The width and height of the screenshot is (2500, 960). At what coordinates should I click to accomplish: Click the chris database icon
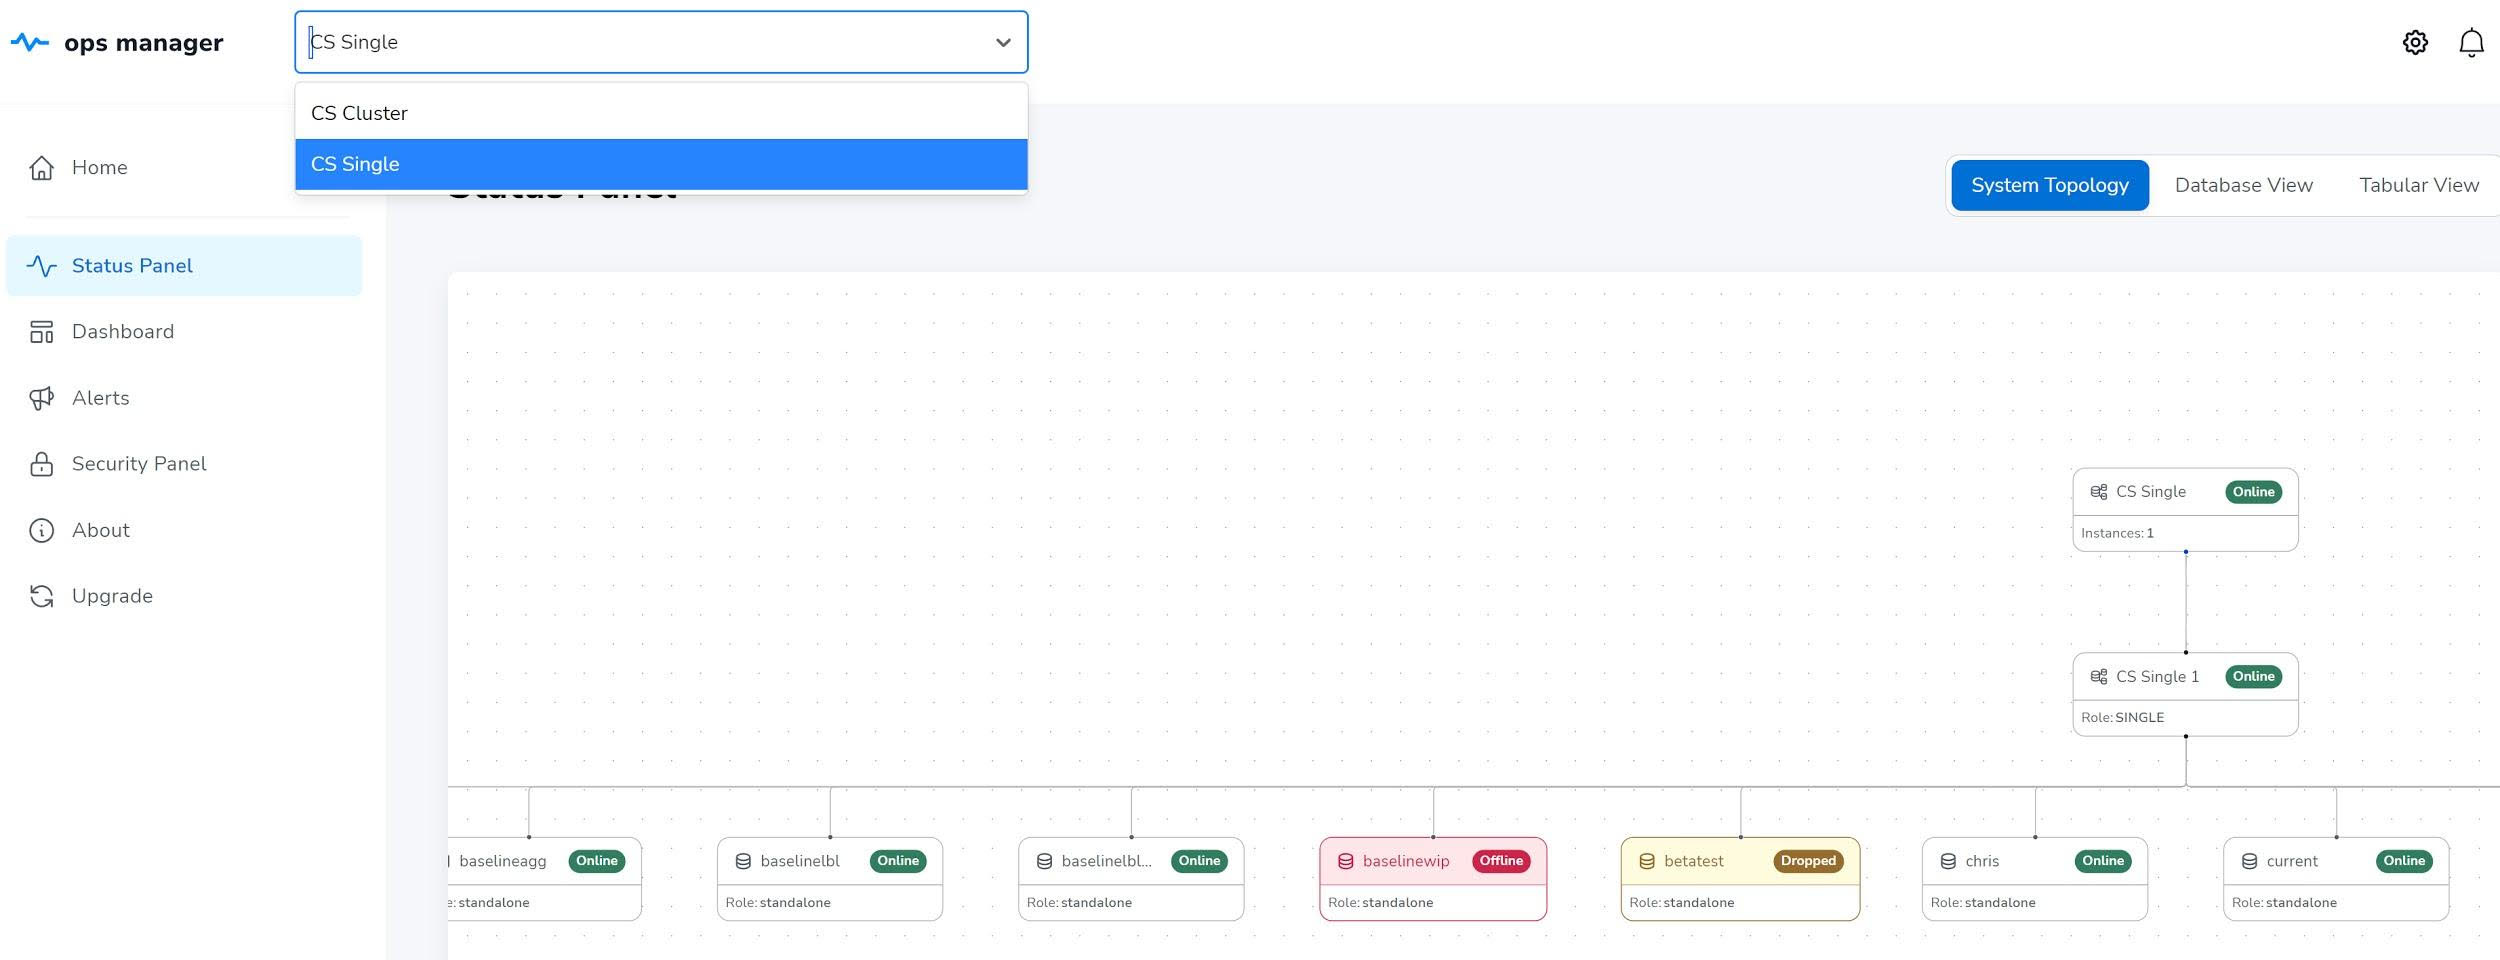[1947, 861]
